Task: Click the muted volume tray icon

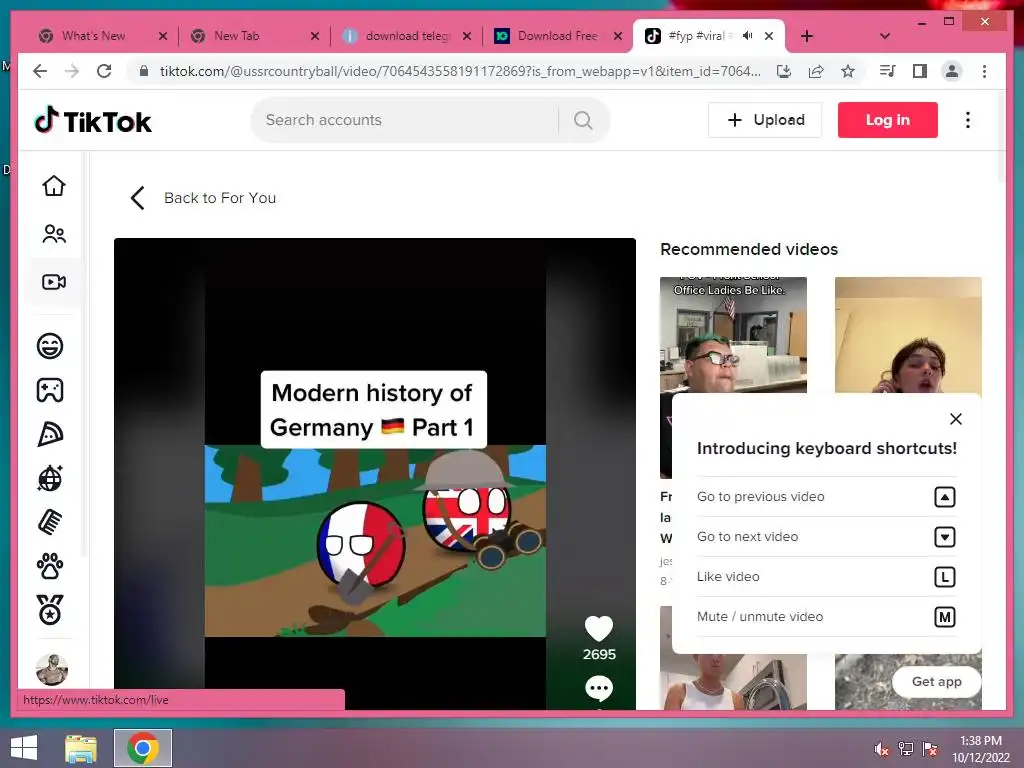Action: [x=881, y=749]
